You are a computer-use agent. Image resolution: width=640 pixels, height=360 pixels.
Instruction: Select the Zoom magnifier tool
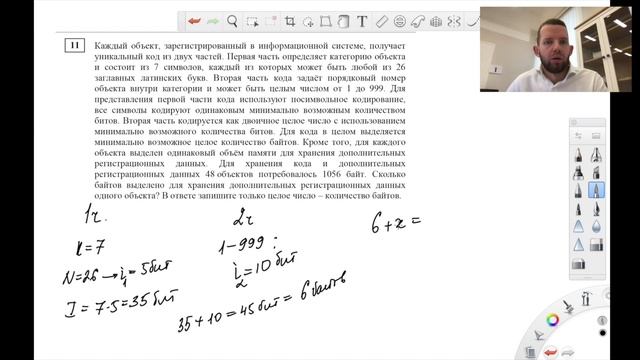(232, 21)
